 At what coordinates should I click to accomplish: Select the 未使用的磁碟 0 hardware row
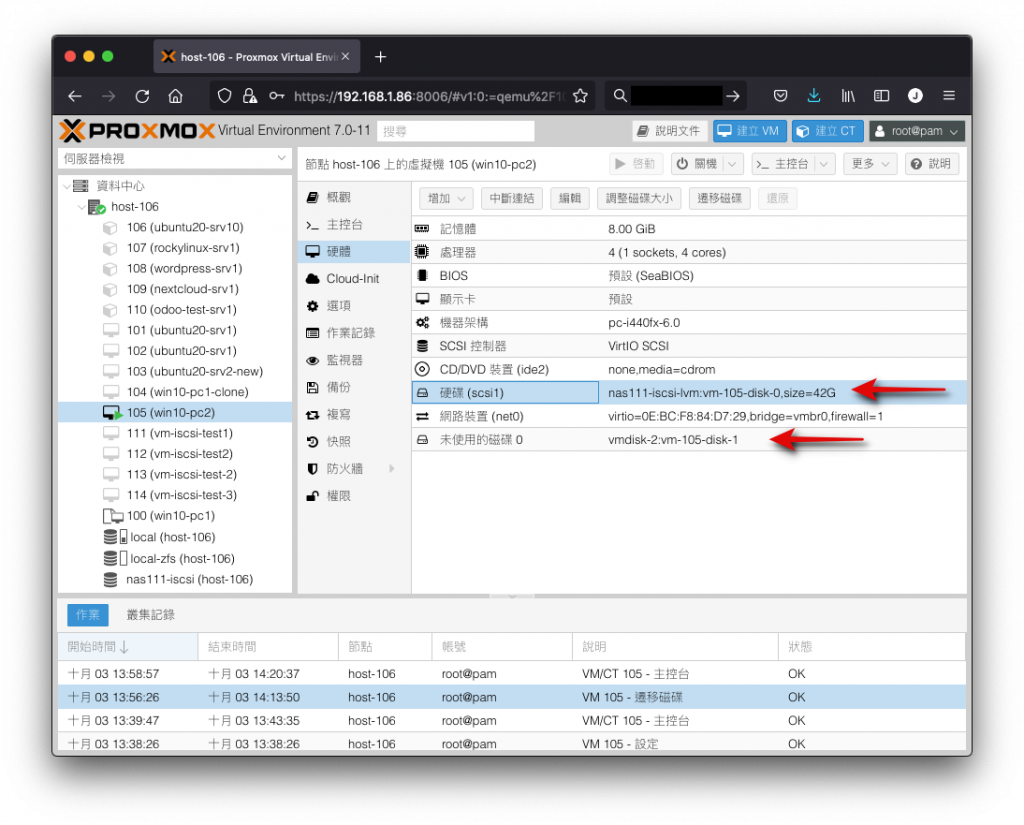tap(689, 440)
